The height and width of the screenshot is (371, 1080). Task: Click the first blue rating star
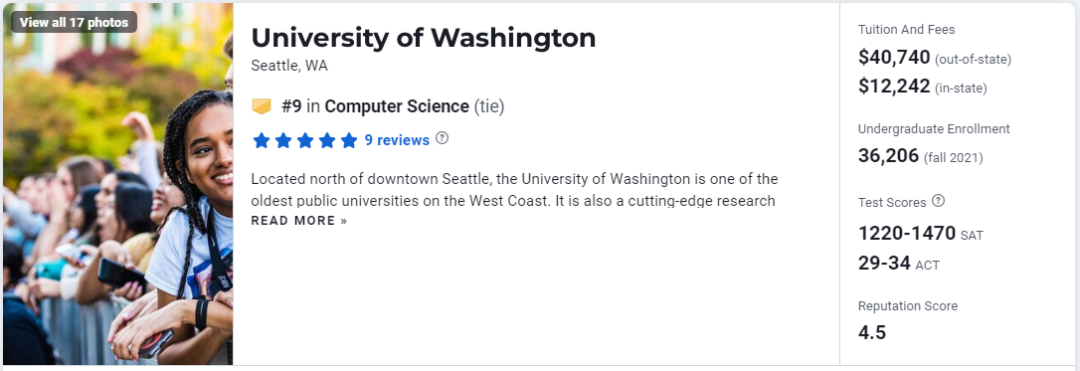click(x=261, y=140)
